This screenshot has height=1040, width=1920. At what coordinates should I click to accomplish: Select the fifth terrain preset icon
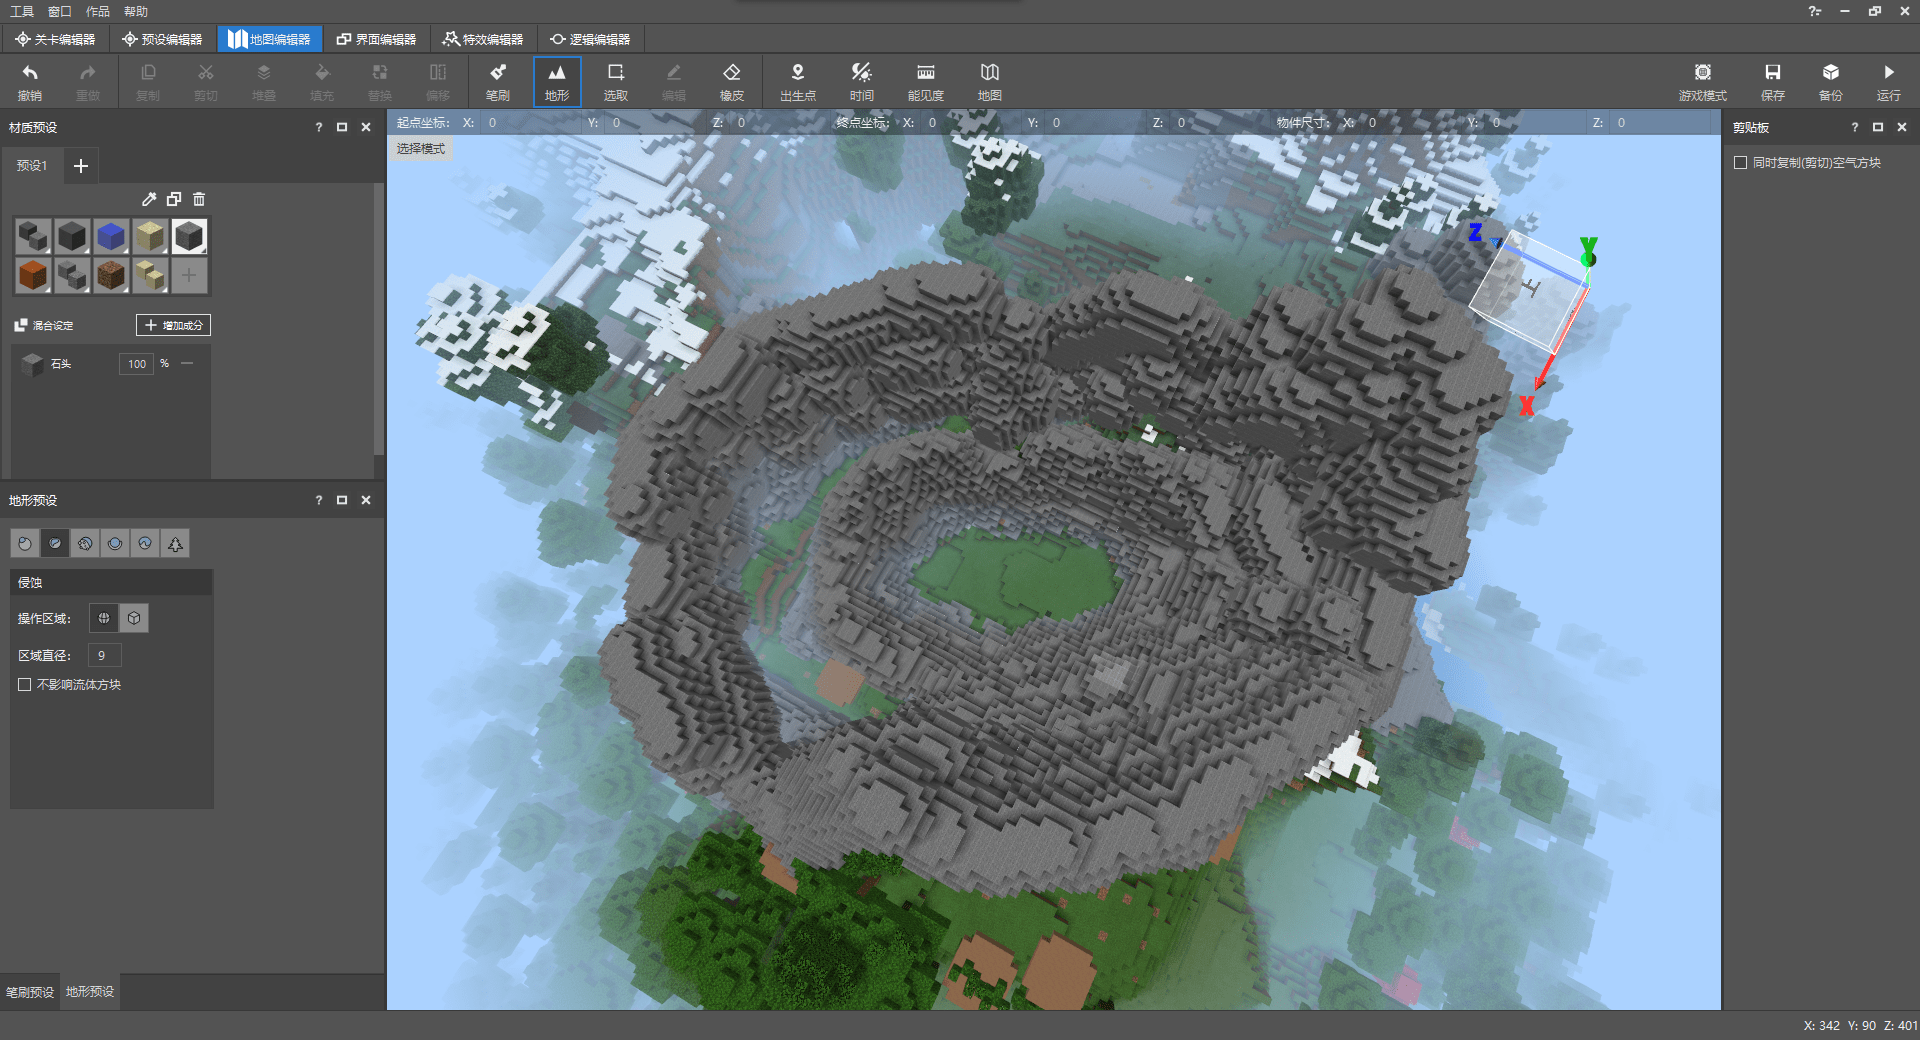145,543
